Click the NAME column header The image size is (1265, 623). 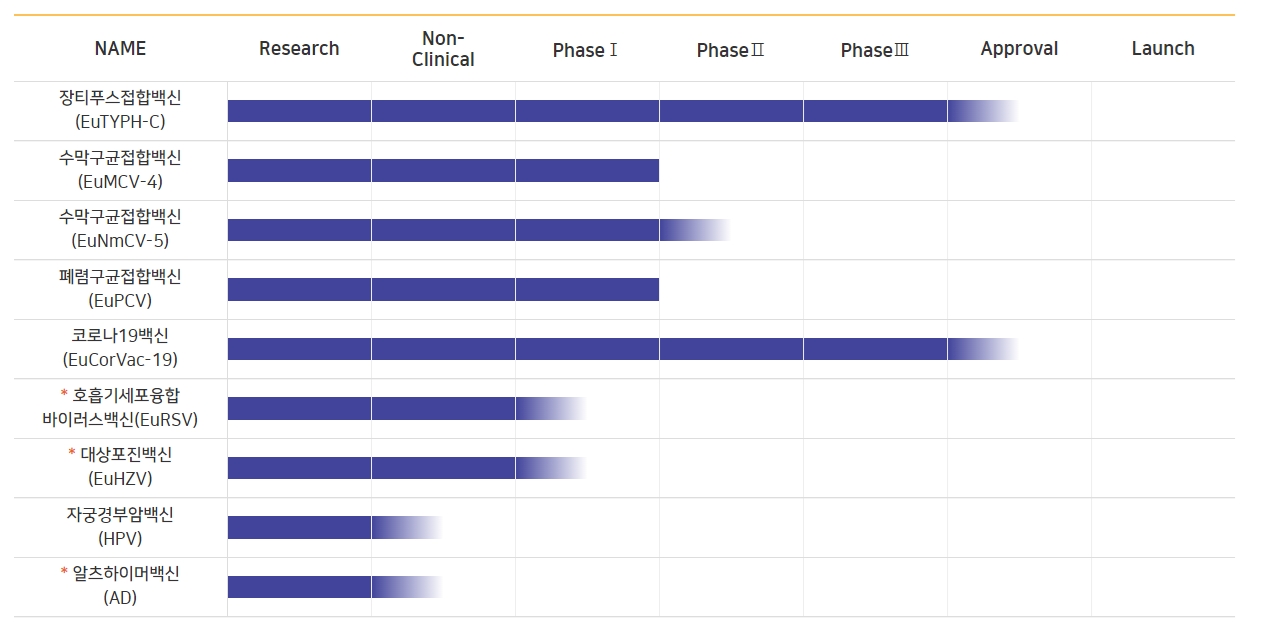pos(120,48)
